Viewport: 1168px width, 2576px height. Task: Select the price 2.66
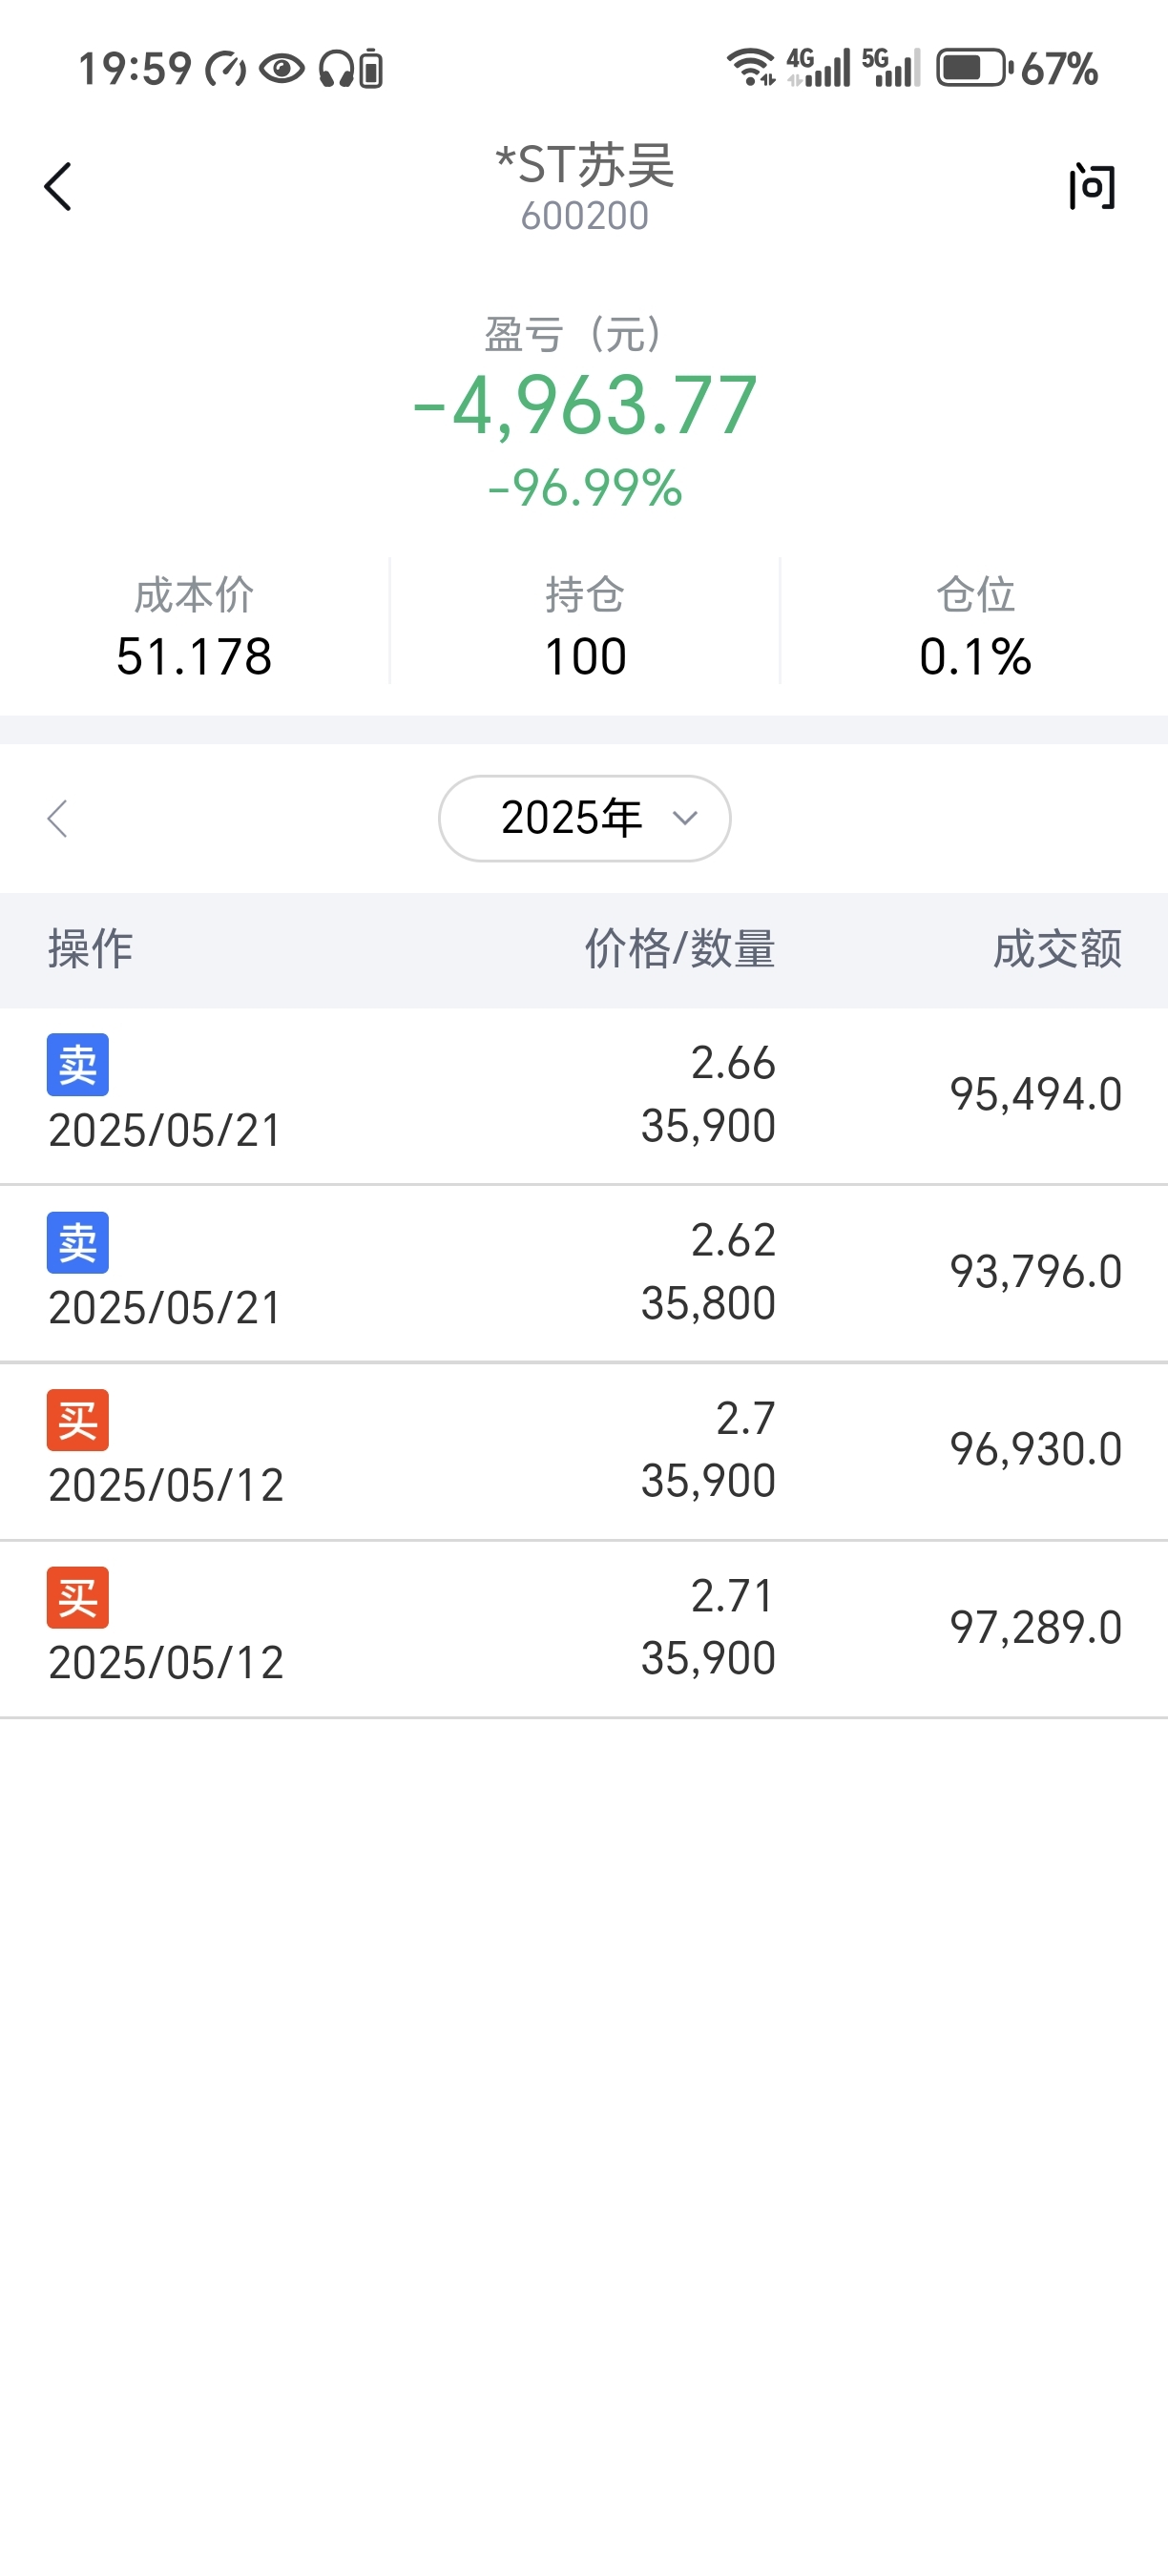coord(733,1063)
